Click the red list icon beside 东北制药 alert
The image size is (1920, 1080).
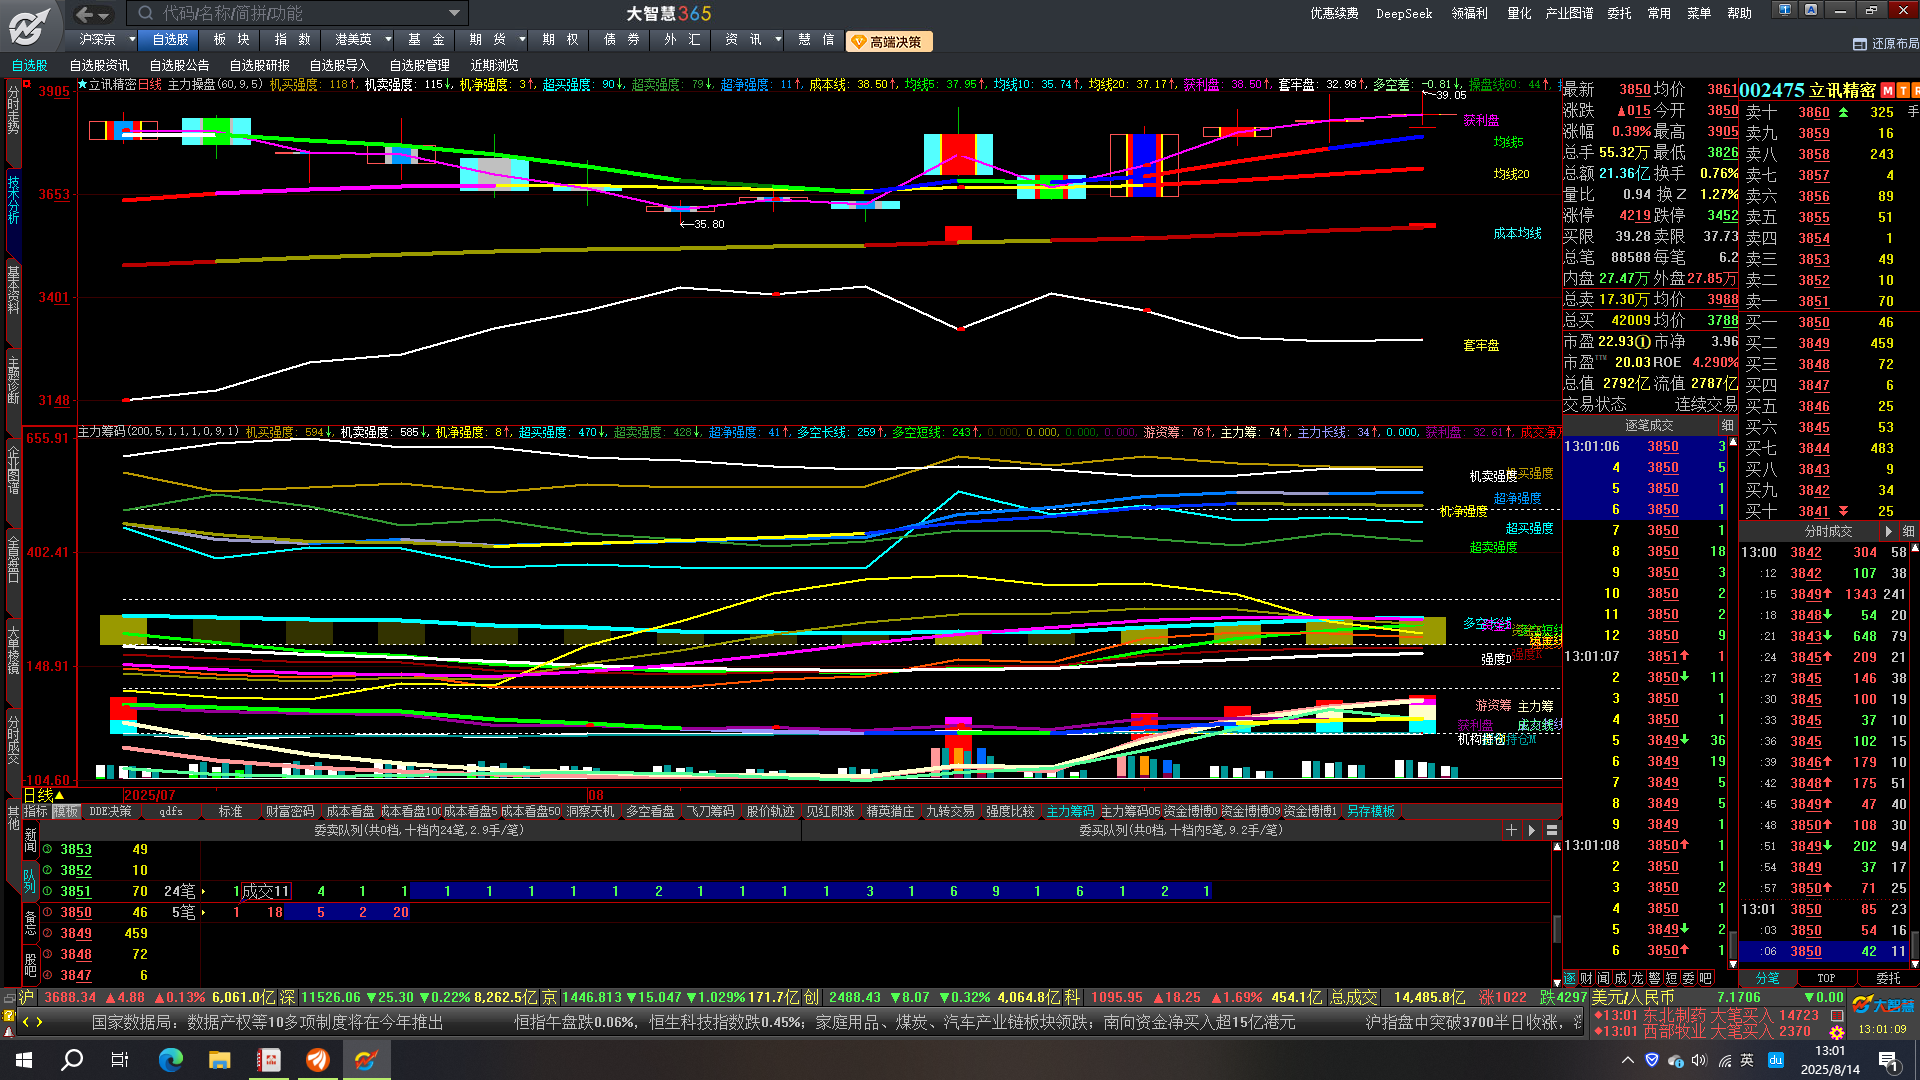(x=1837, y=1015)
